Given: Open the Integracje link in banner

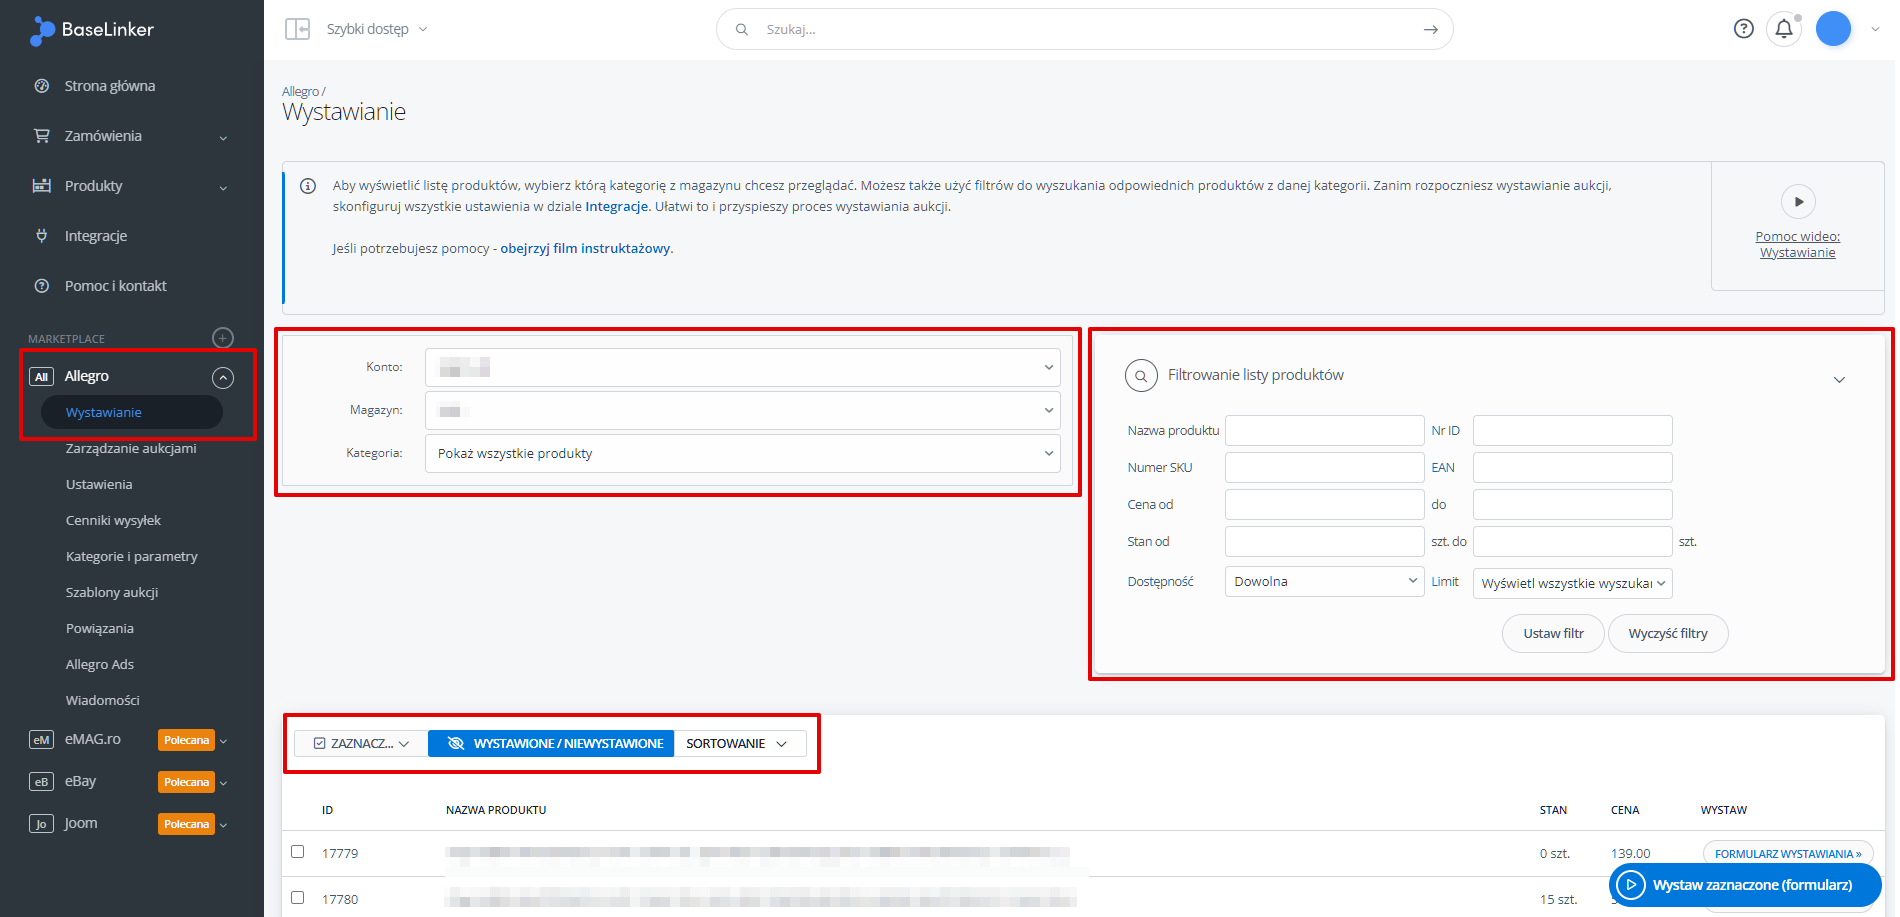Looking at the screenshot, I should pyautogui.click(x=617, y=206).
